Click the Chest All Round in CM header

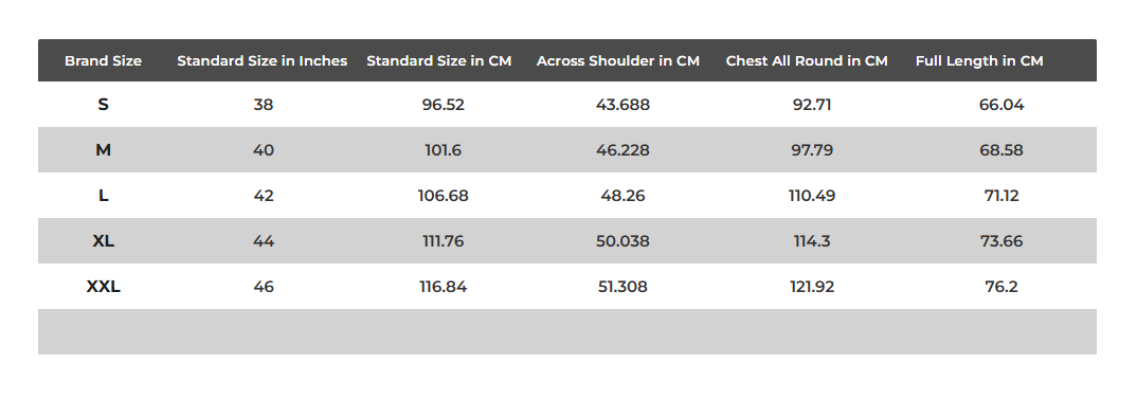point(807,61)
